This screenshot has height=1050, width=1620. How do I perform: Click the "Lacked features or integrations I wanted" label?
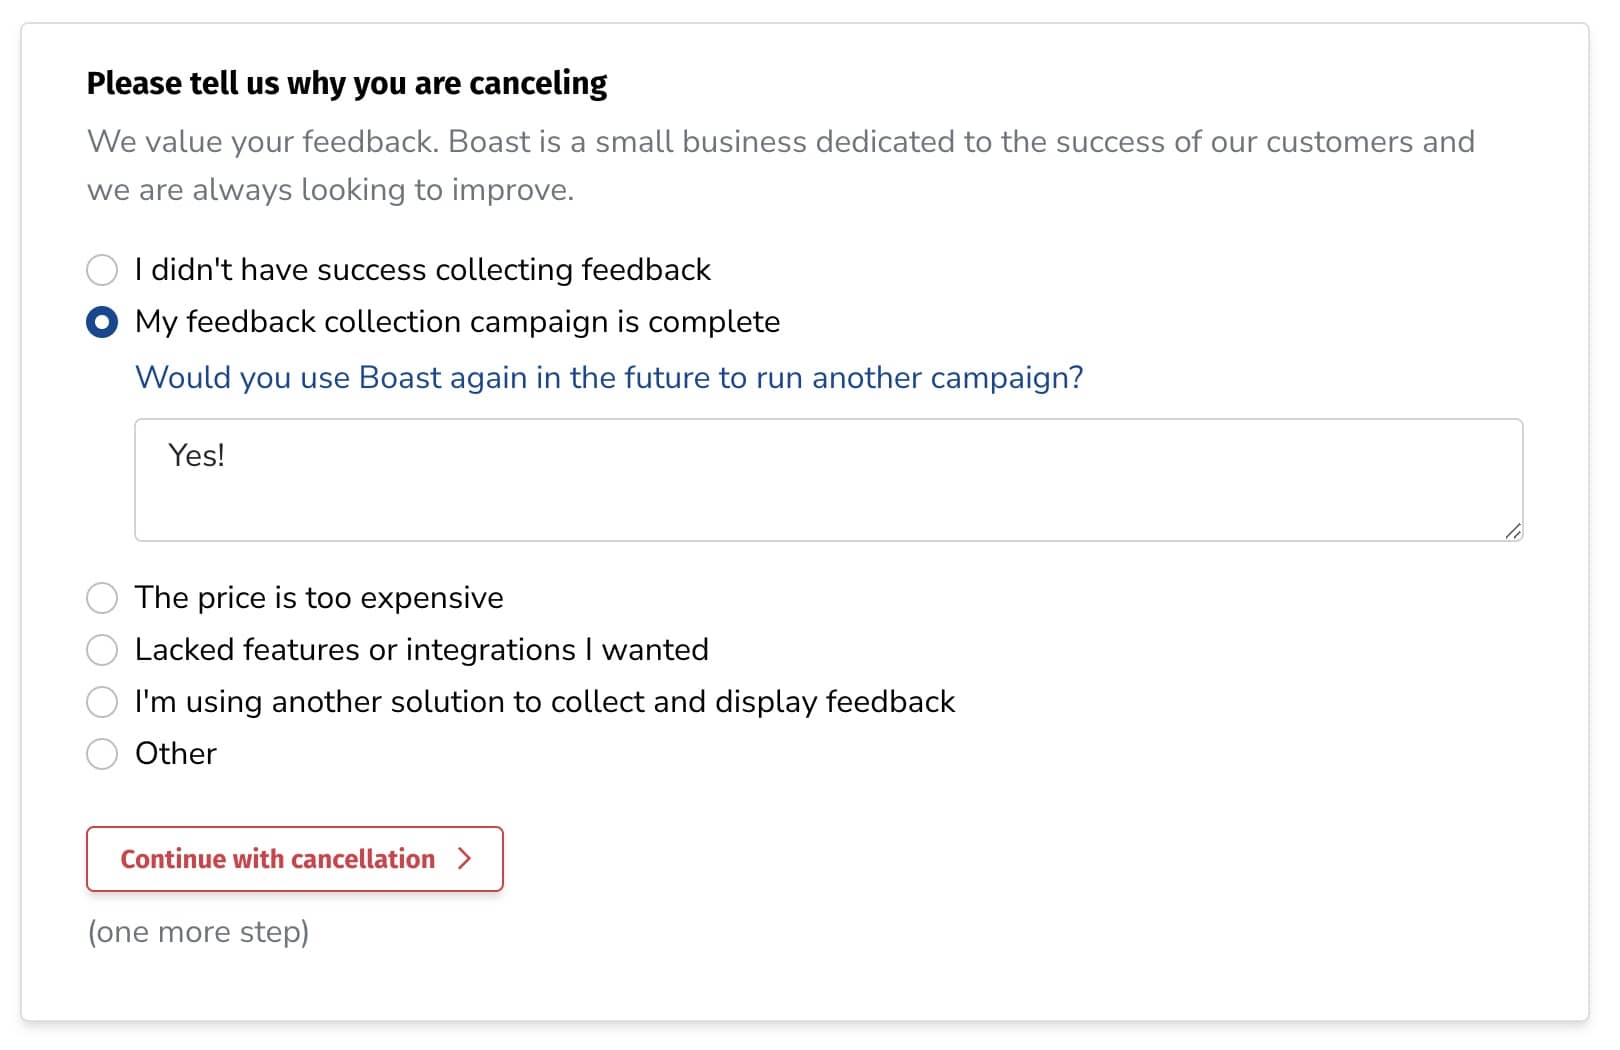421,650
